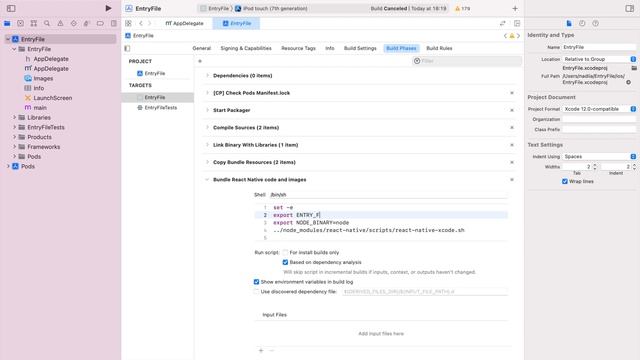Toggle the Wrap lines checkbox

[x=565, y=181]
